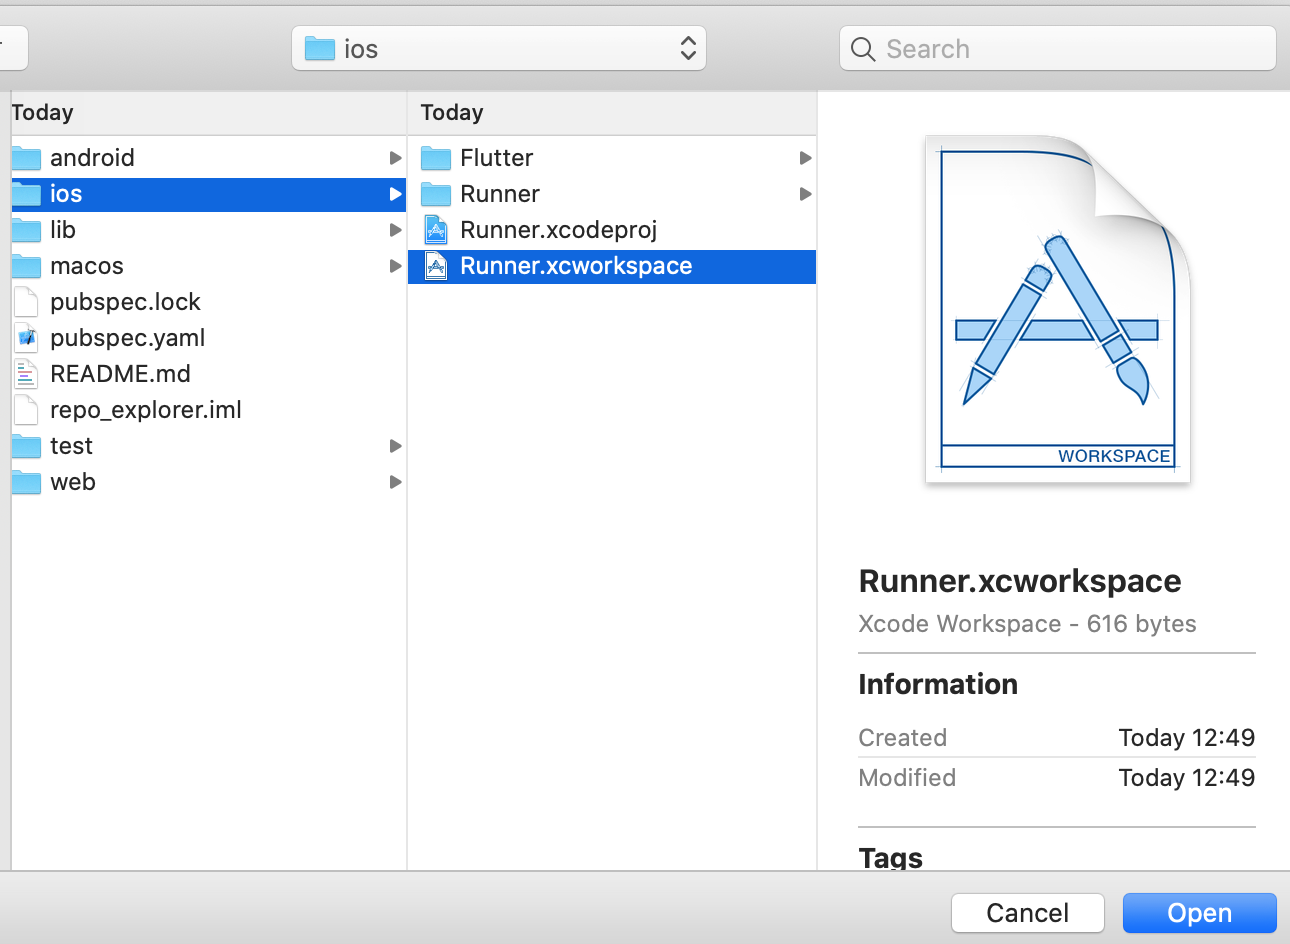Select the pubspec.yaml file name
This screenshot has height=944, width=1290.
(x=128, y=338)
